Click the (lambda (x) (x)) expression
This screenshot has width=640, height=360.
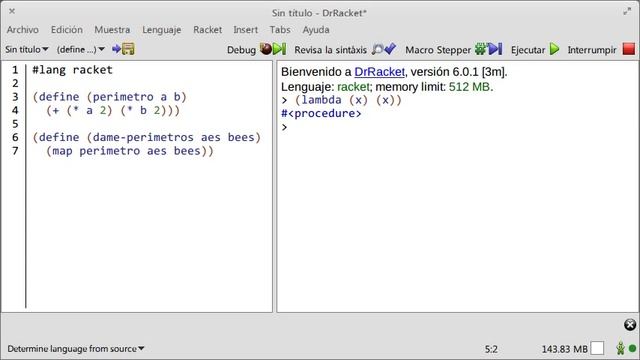coord(348,100)
